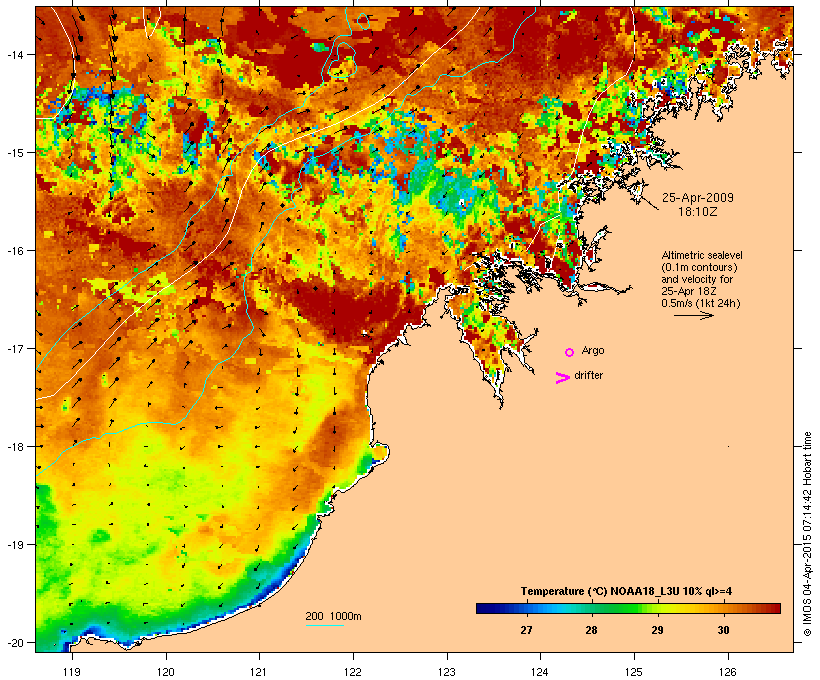Click the 'drifter' legend label
This screenshot has width=820, height=680.
(588, 375)
